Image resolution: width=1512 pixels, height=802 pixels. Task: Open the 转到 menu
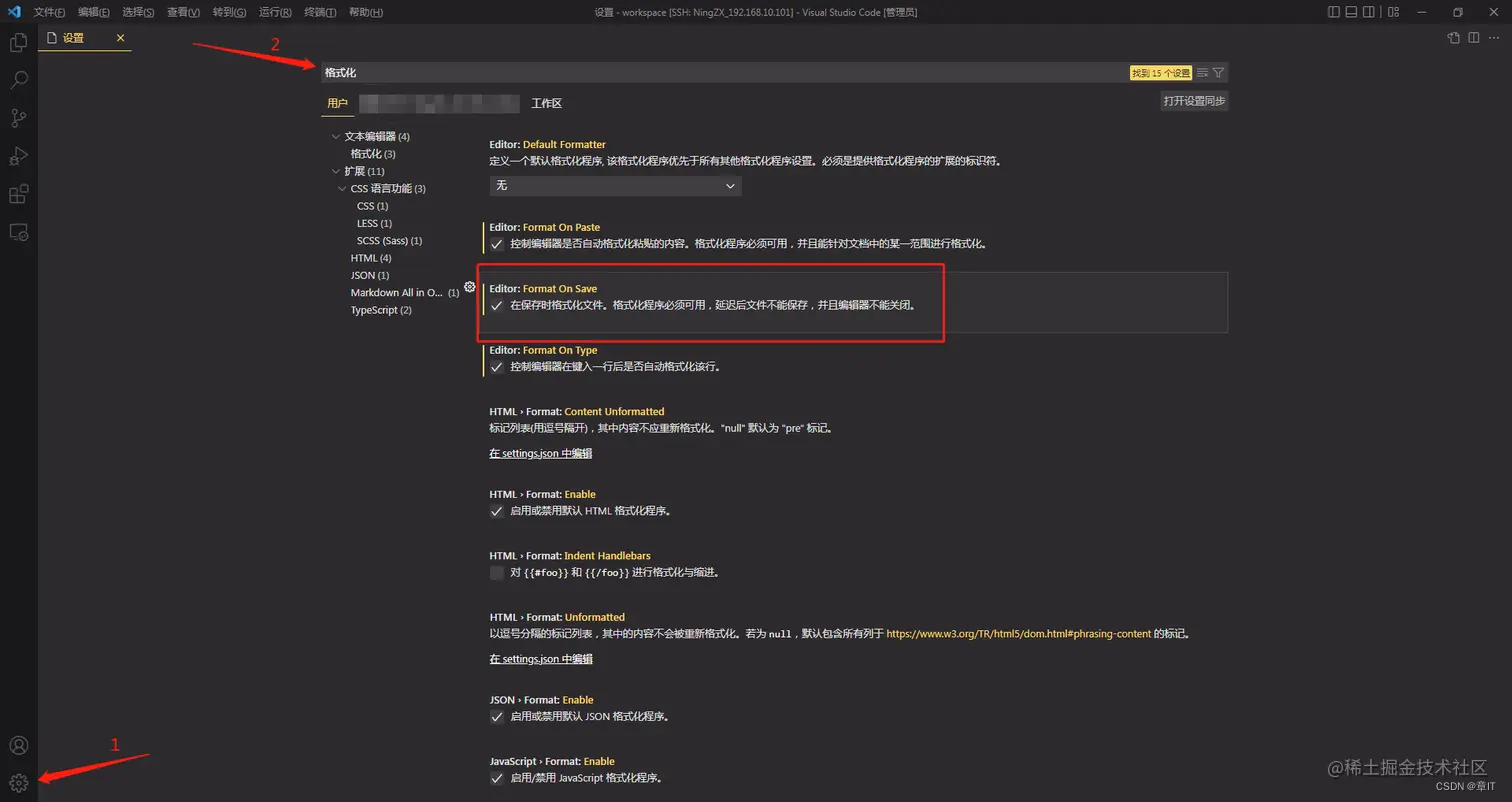click(229, 12)
